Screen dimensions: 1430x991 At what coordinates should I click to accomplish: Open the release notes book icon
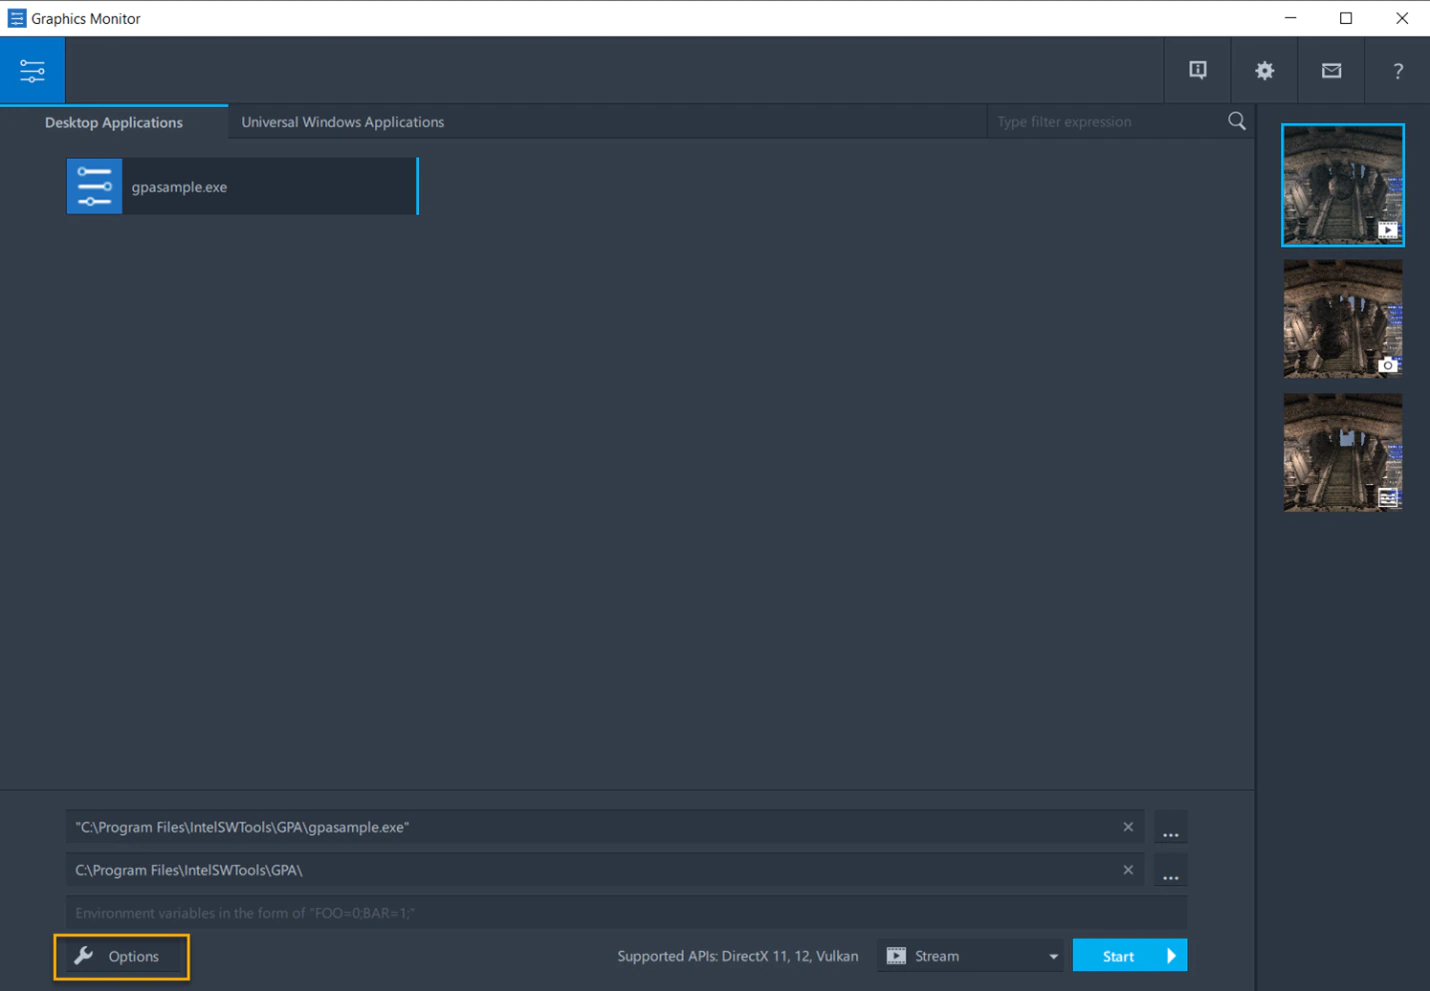(1197, 70)
